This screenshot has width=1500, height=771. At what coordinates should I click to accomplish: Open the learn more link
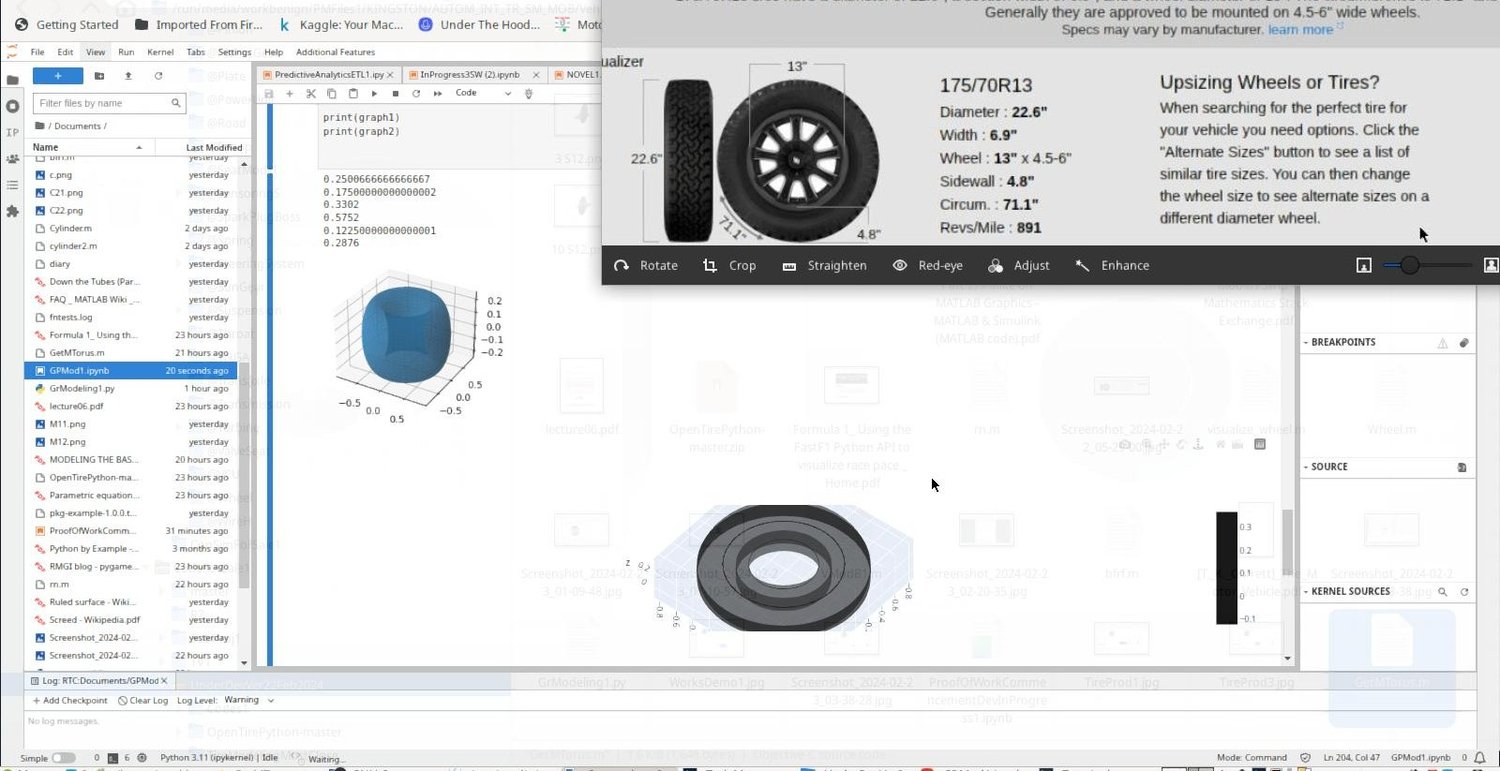coord(1301,30)
